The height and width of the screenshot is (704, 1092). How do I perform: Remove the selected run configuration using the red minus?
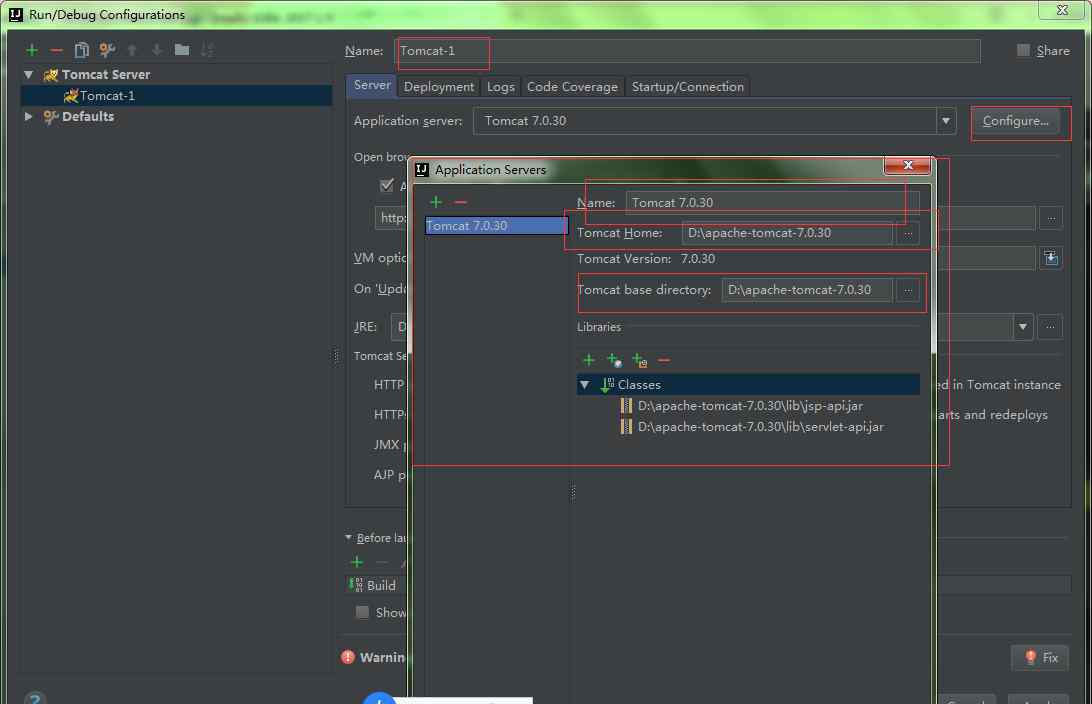point(56,50)
